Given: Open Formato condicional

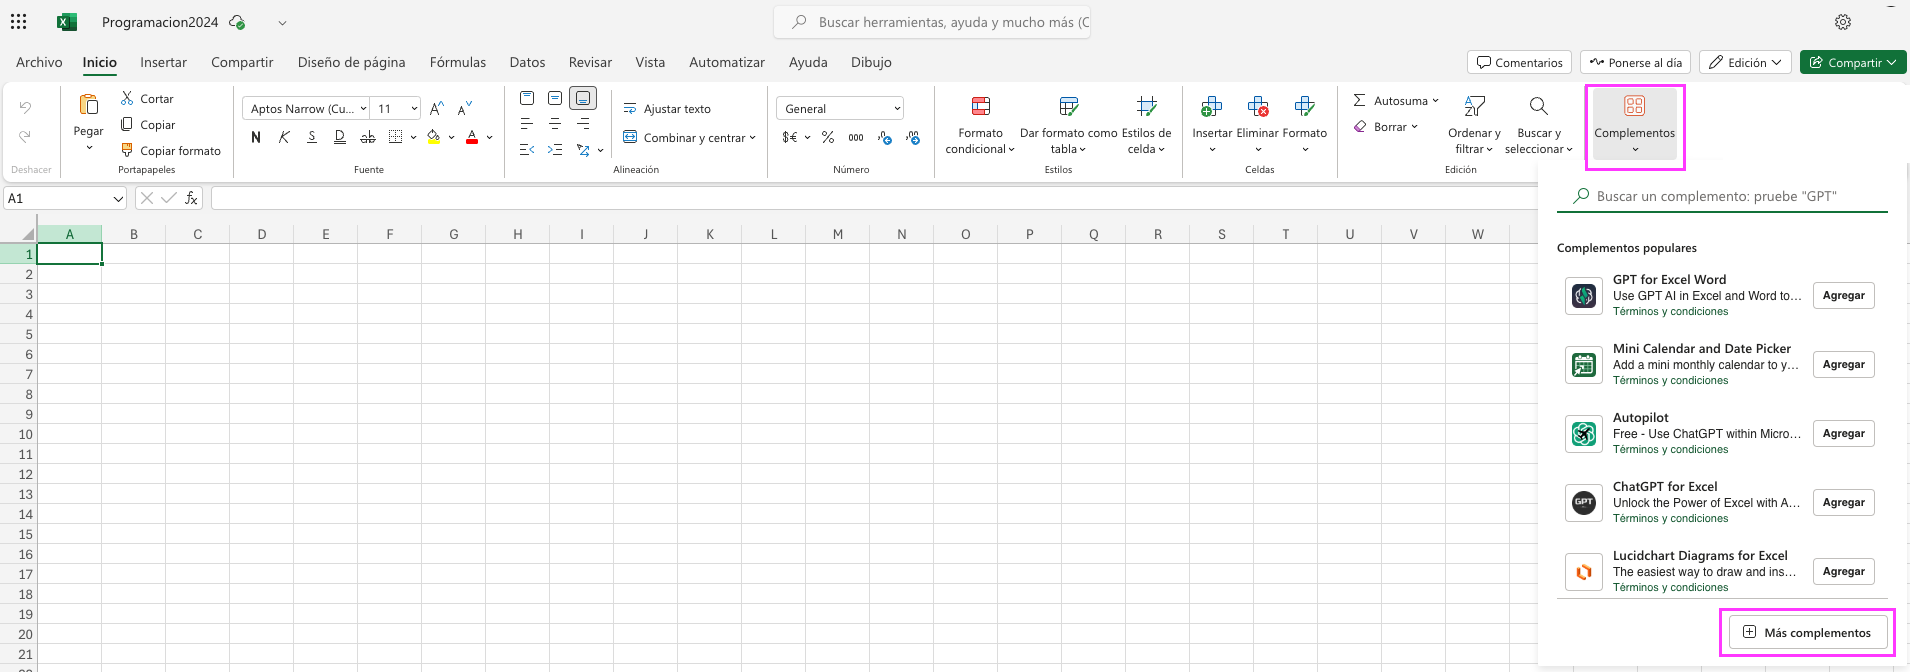Looking at the screenshot, I should [981, 124].
